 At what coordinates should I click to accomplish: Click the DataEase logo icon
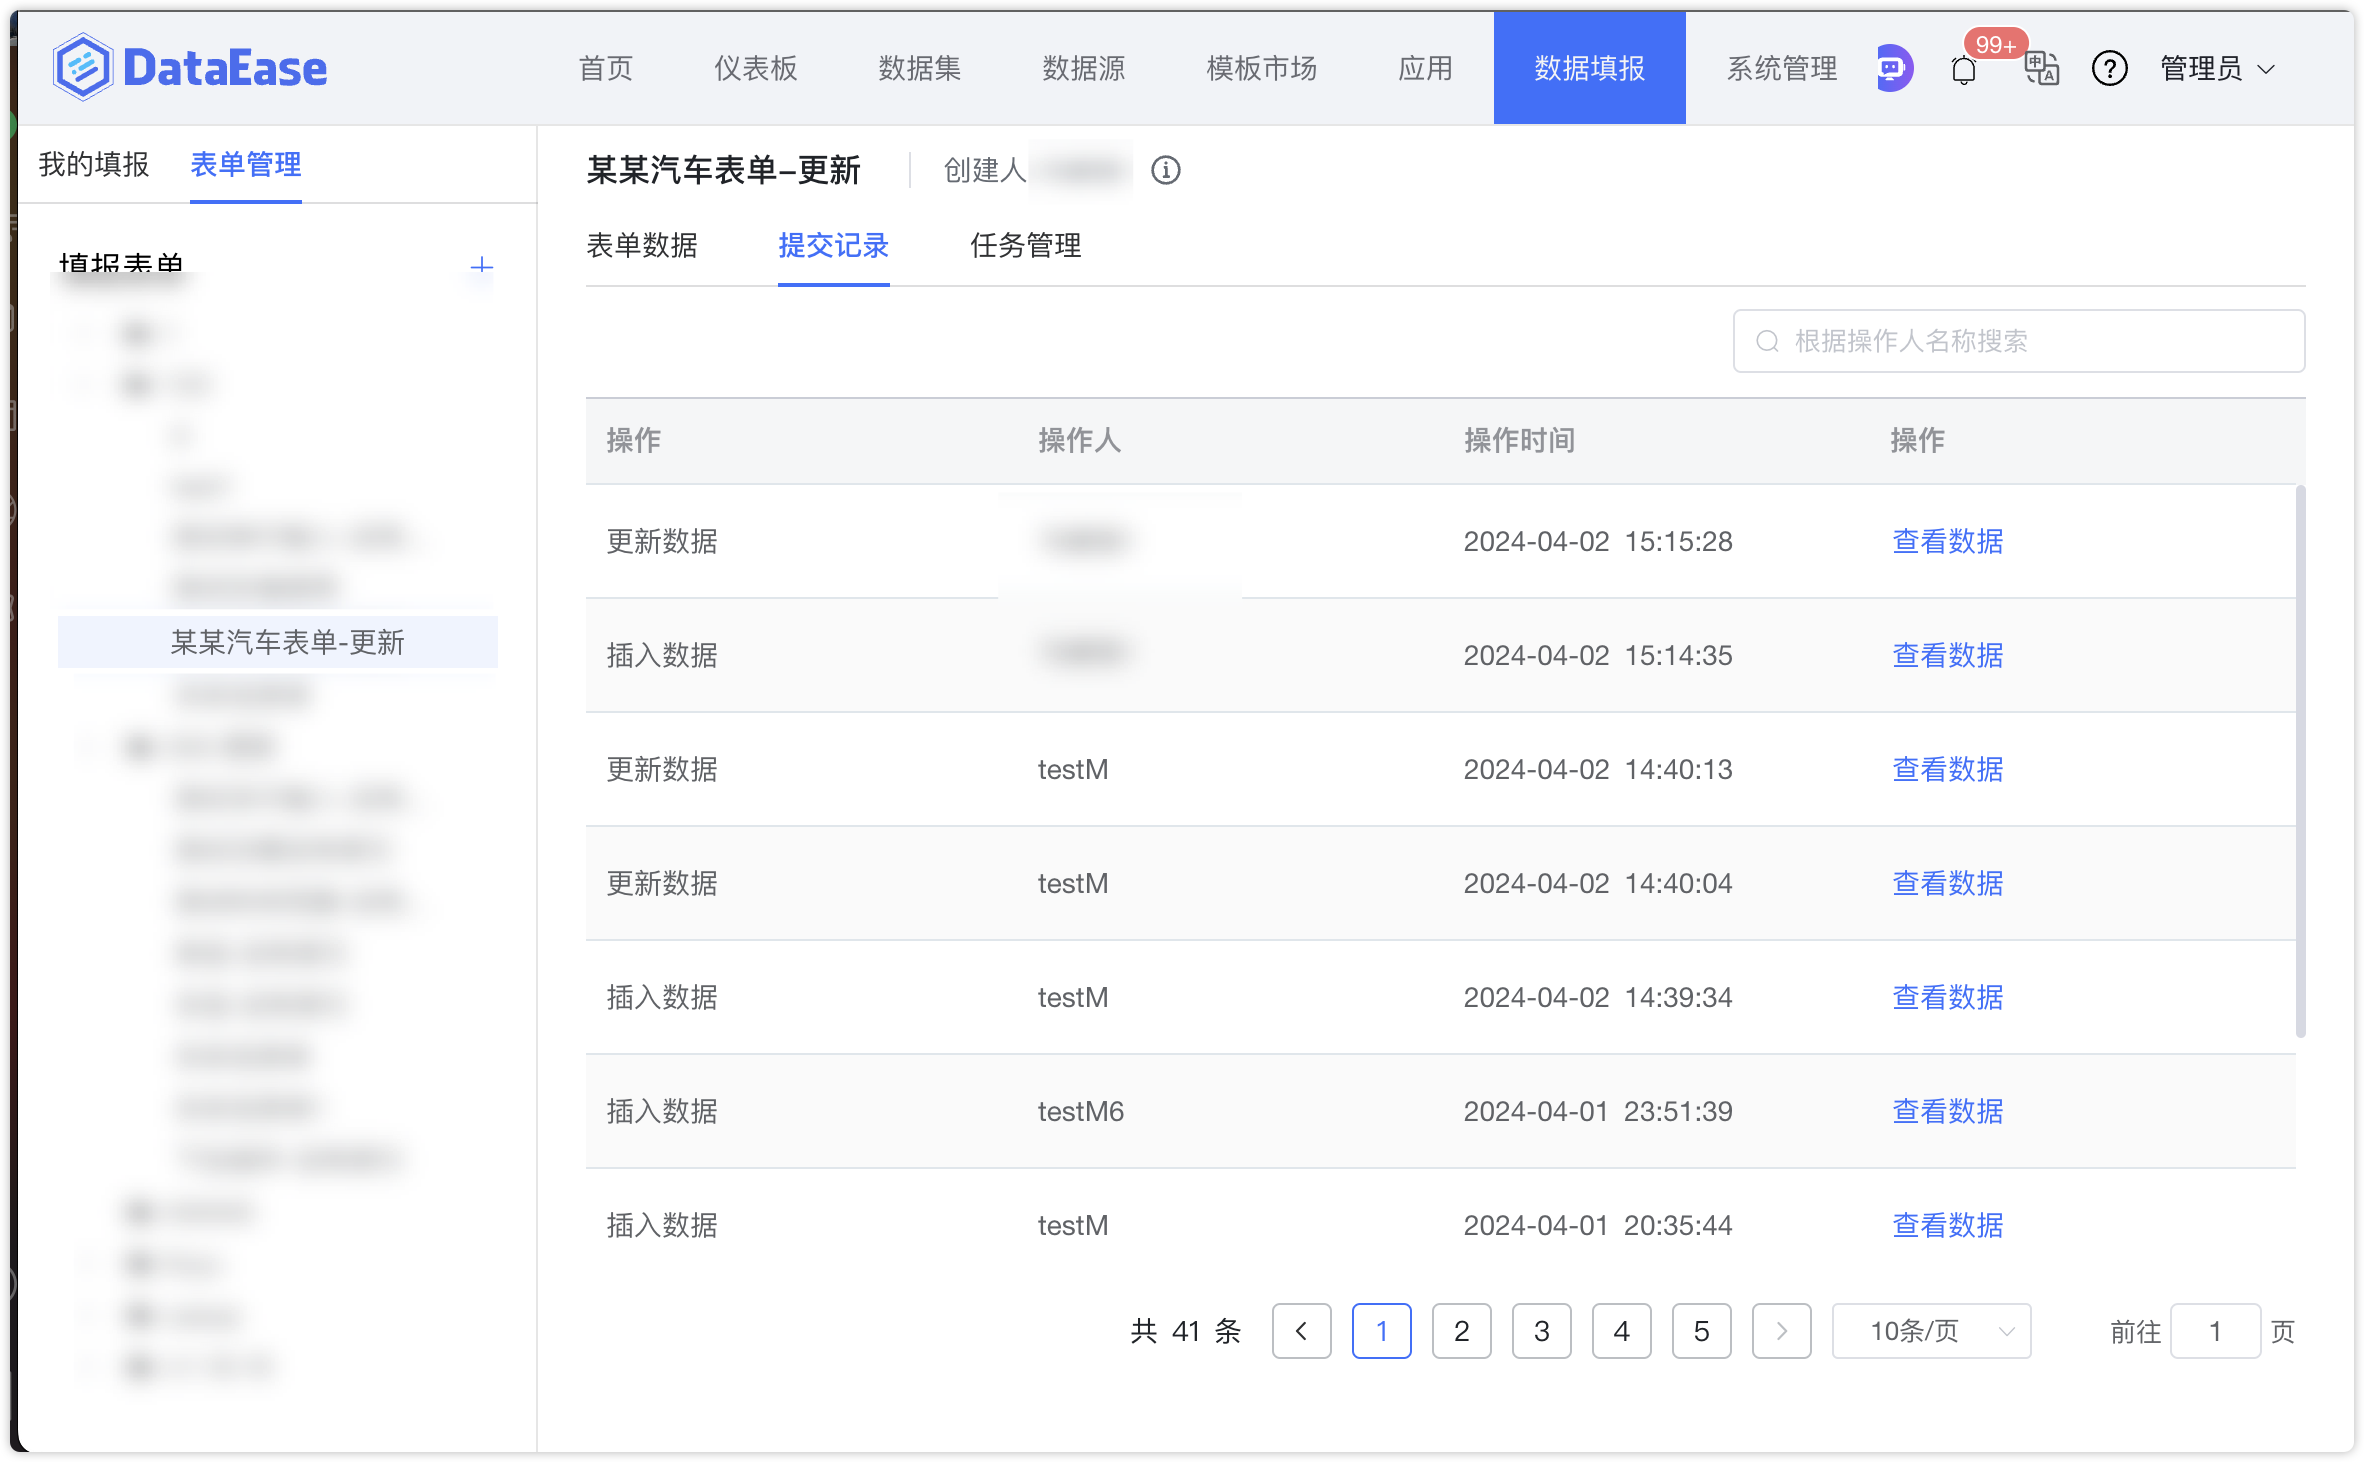(x=82, y=67)
